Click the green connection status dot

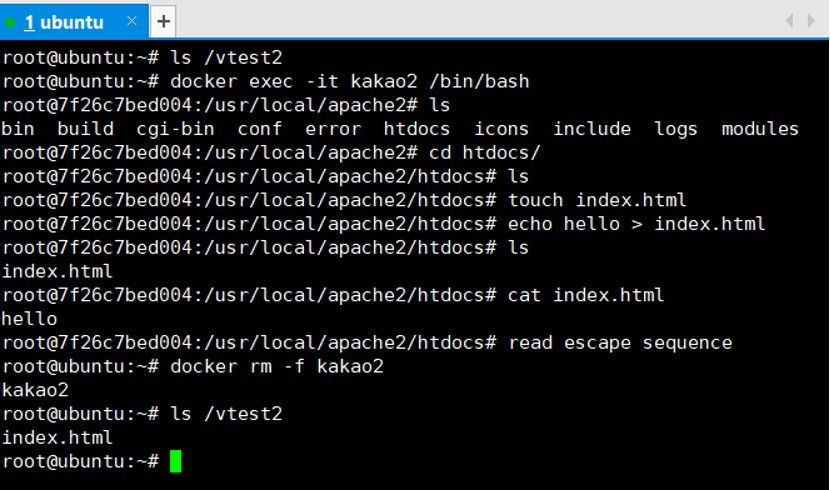10,23
